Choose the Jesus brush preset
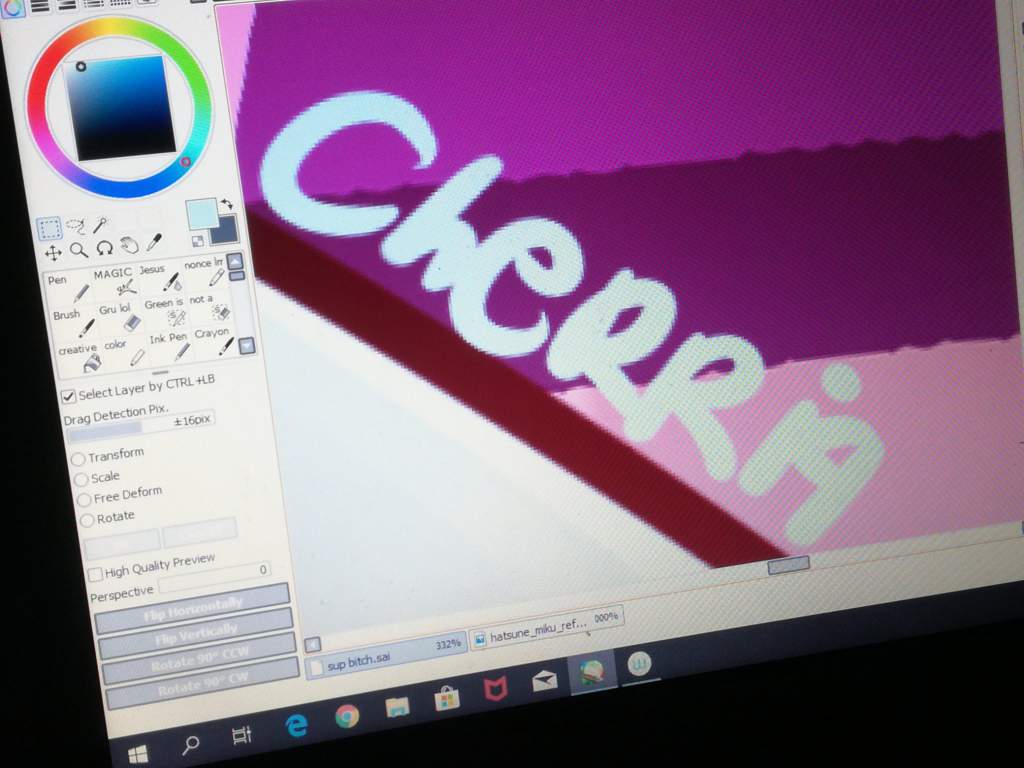The image size is (1024, 768). pyautogui.click(x=159, y=276)
